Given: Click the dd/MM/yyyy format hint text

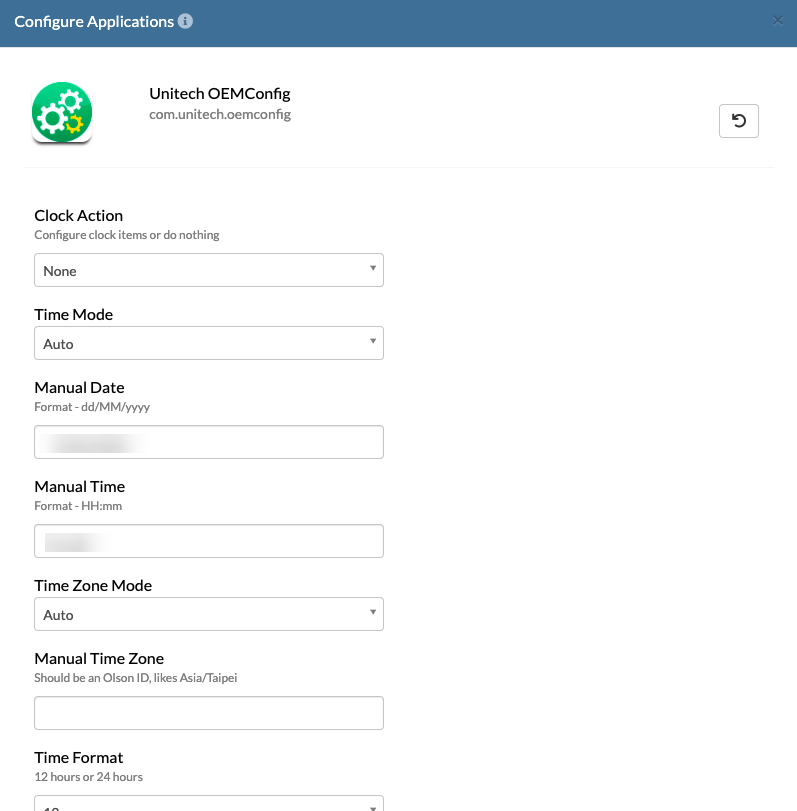Looking at the screenshot, I should point(92,407).
